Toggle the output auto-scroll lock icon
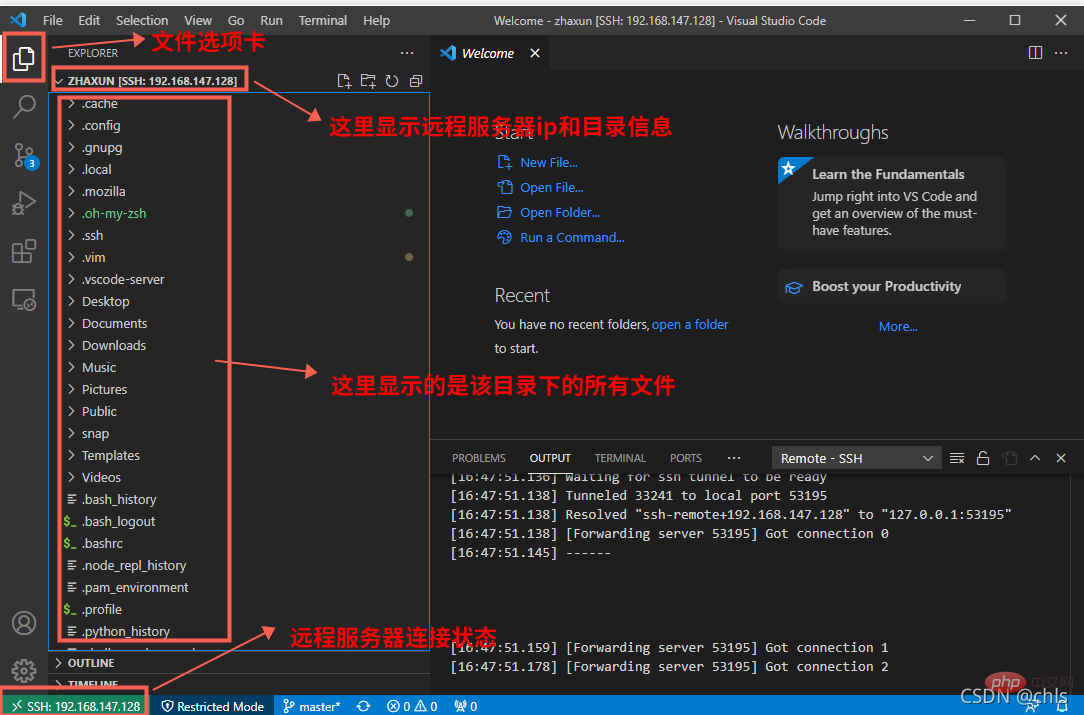 pos(982,457)
